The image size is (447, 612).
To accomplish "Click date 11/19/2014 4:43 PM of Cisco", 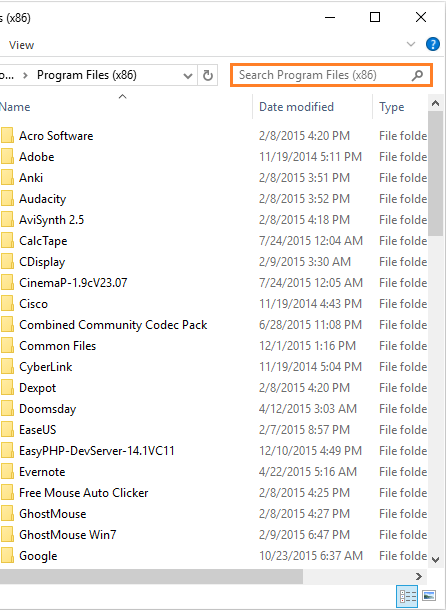I will [310, 304].
